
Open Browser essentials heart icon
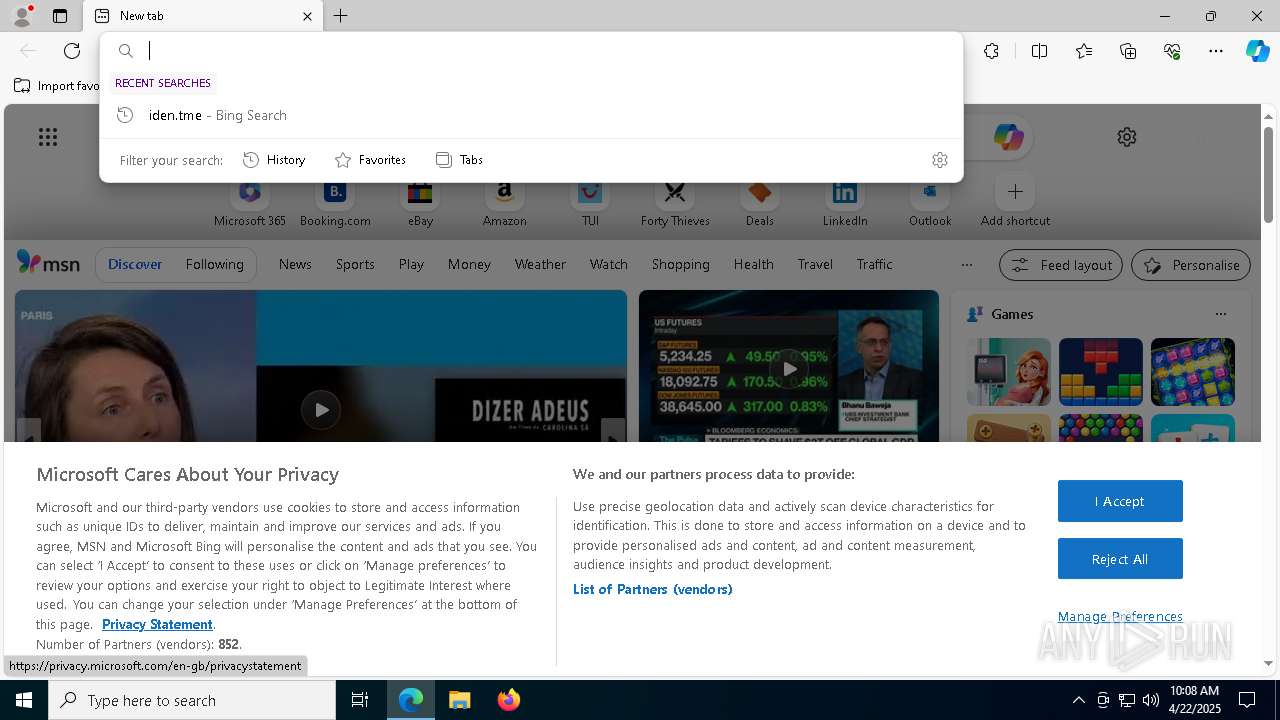pyautogui.click(x=1172, y=51)
